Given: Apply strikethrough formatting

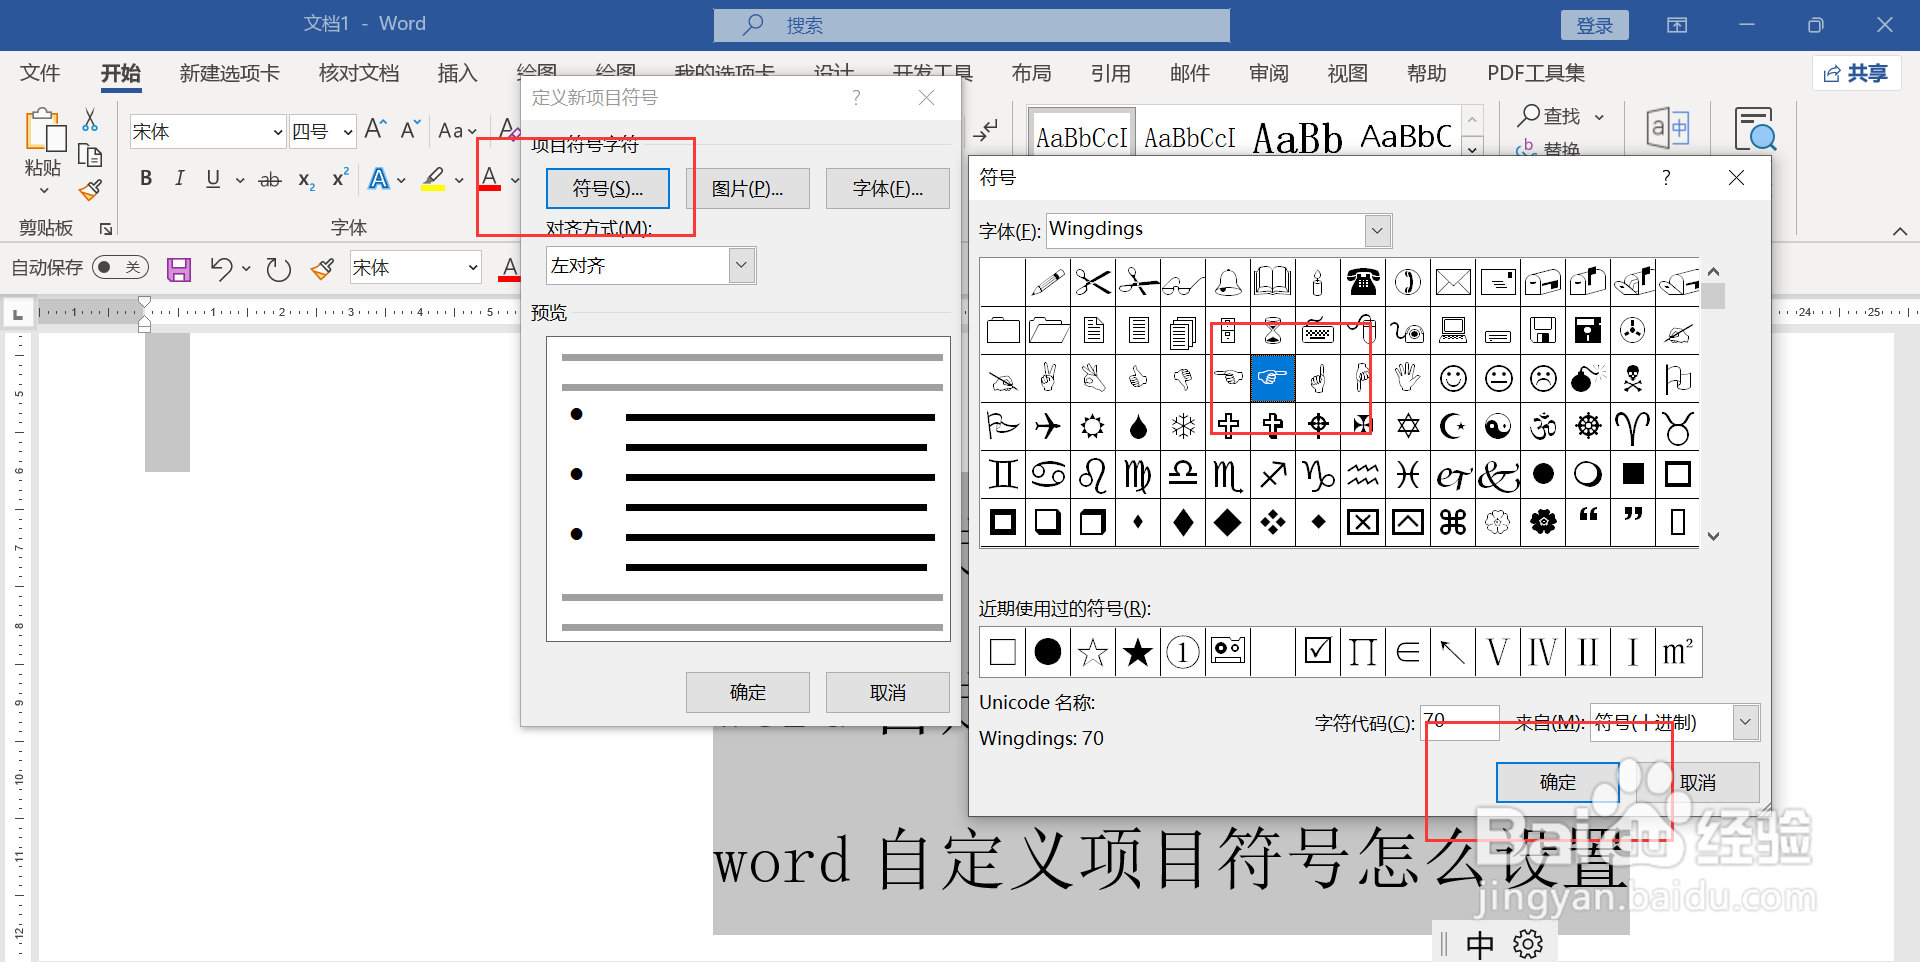Looking at the screenshot, I should [x=270, y=180].
